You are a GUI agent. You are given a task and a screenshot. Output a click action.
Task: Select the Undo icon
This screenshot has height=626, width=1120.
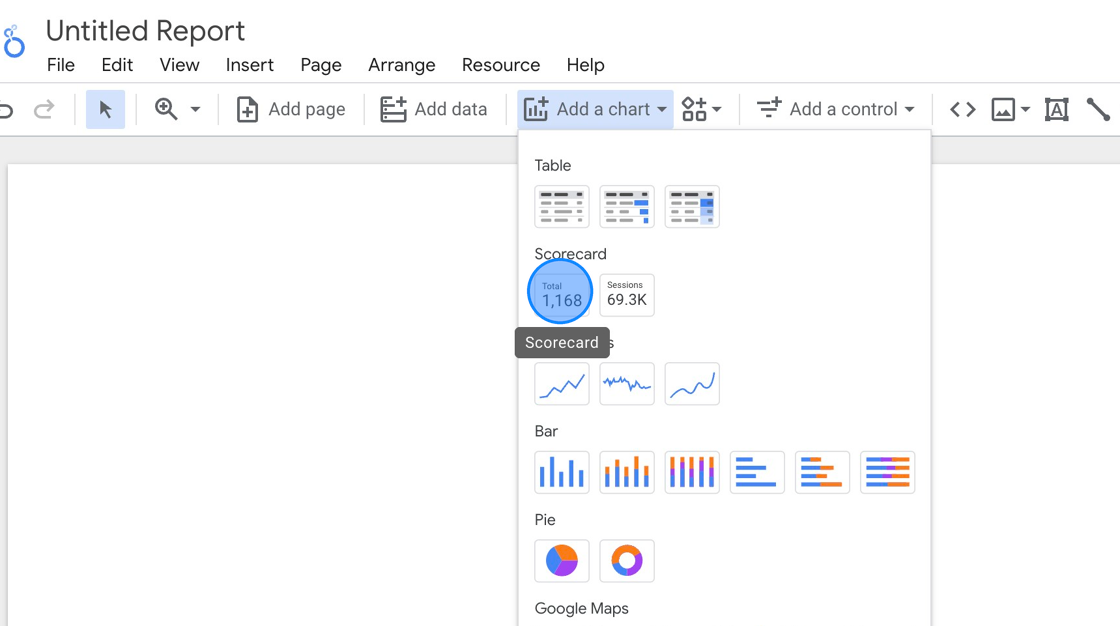6,109
